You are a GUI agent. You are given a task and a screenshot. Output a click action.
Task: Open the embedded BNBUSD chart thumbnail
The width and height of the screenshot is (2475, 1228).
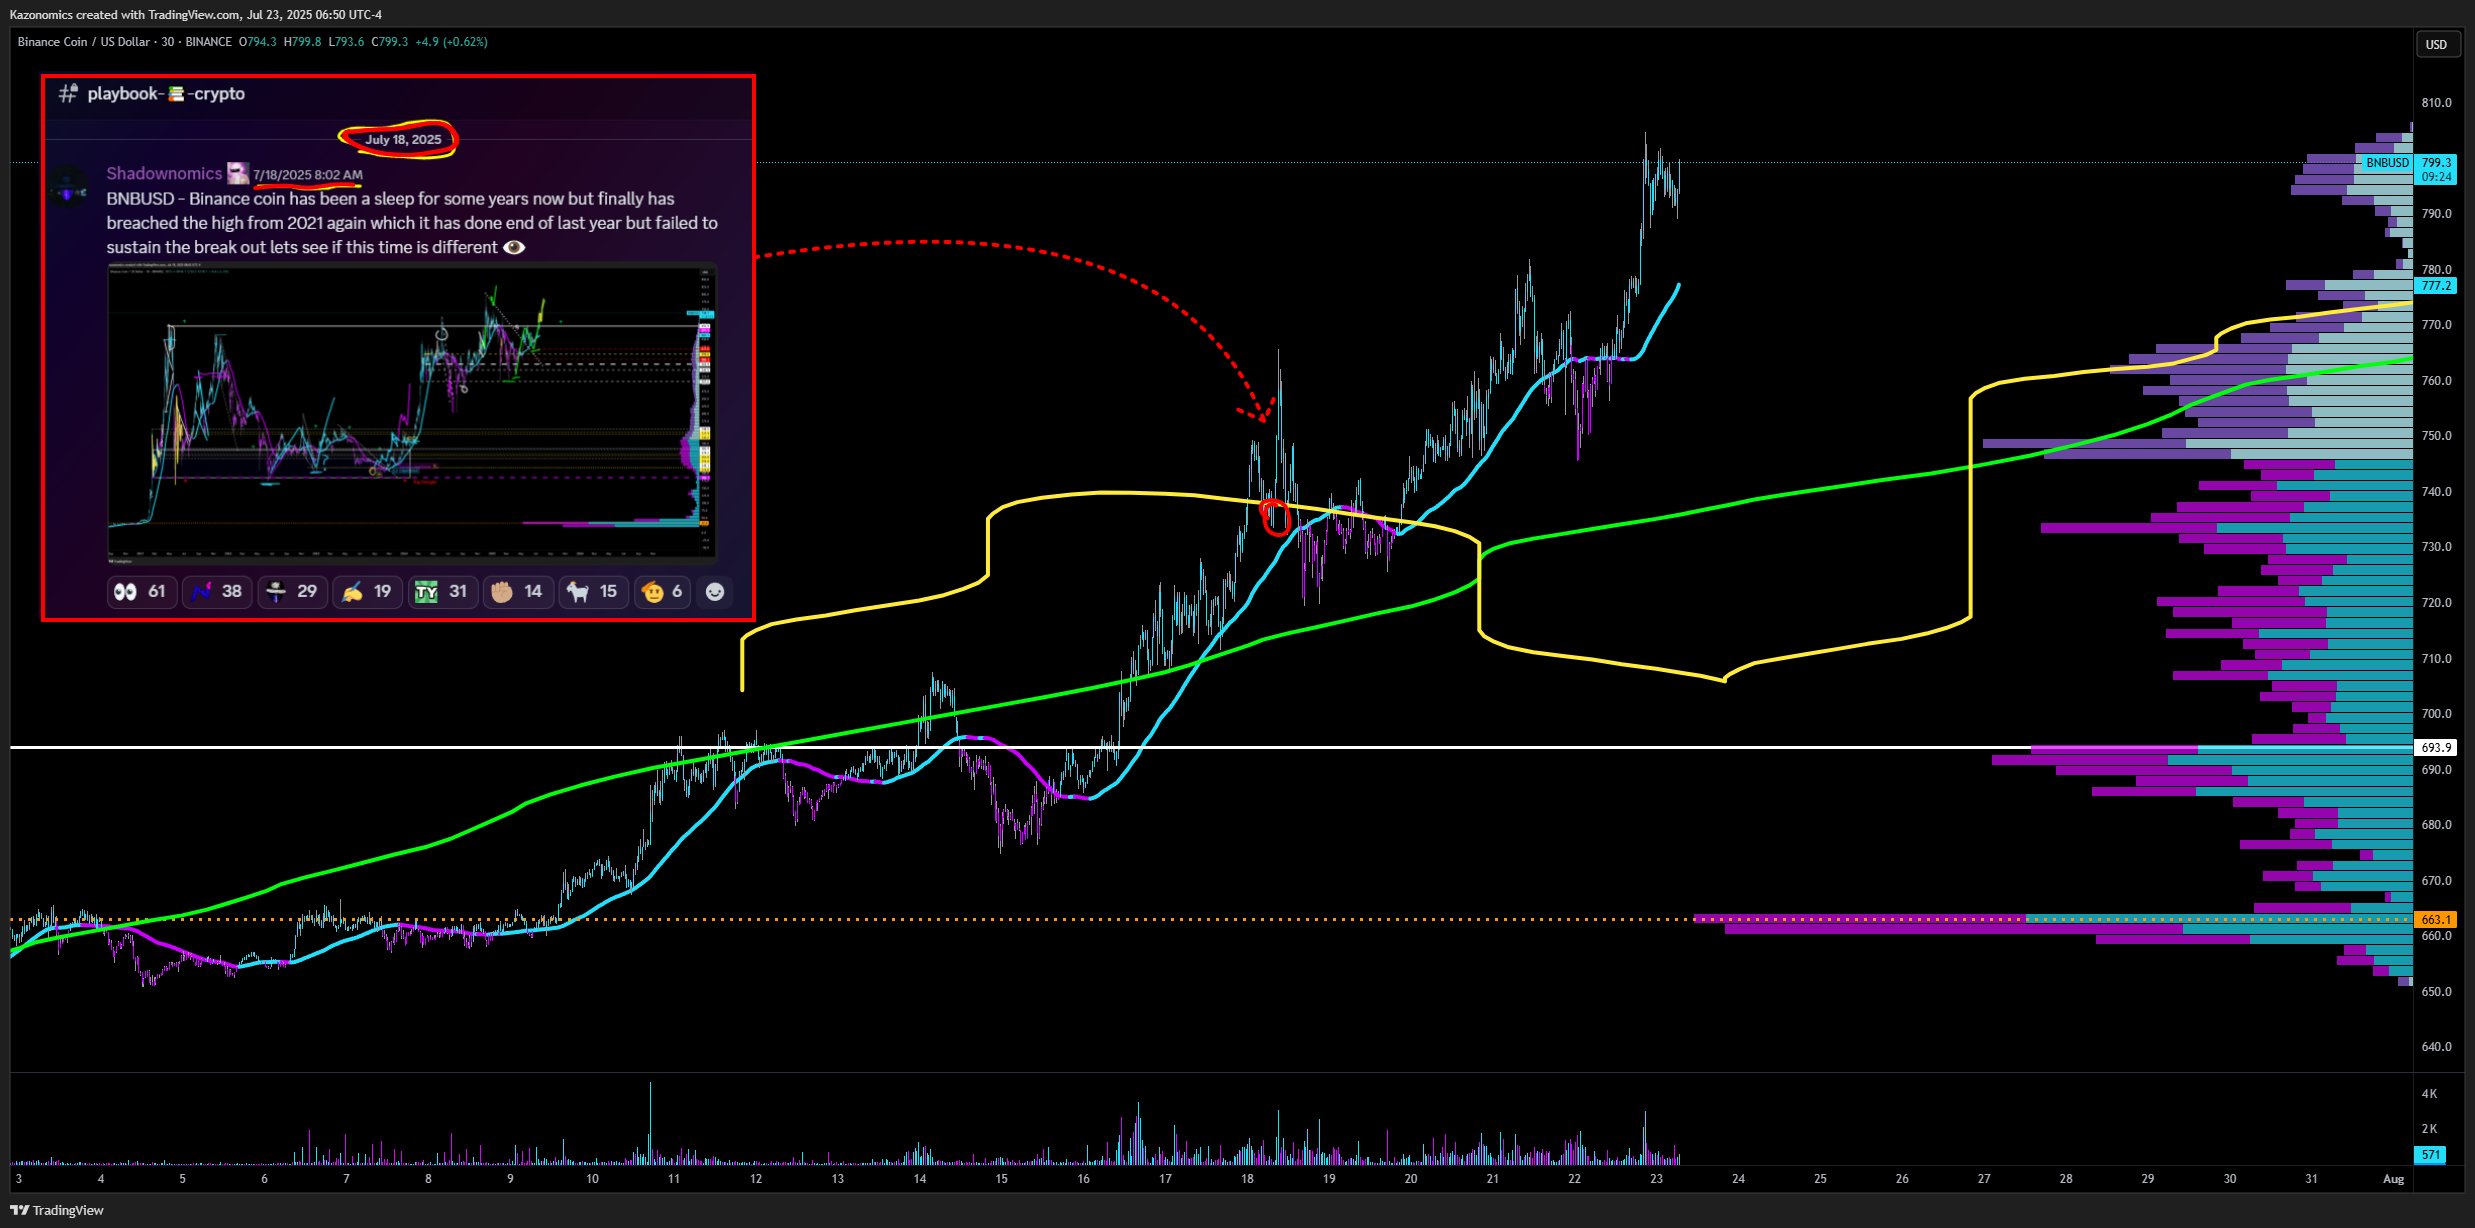click(412, 412)
